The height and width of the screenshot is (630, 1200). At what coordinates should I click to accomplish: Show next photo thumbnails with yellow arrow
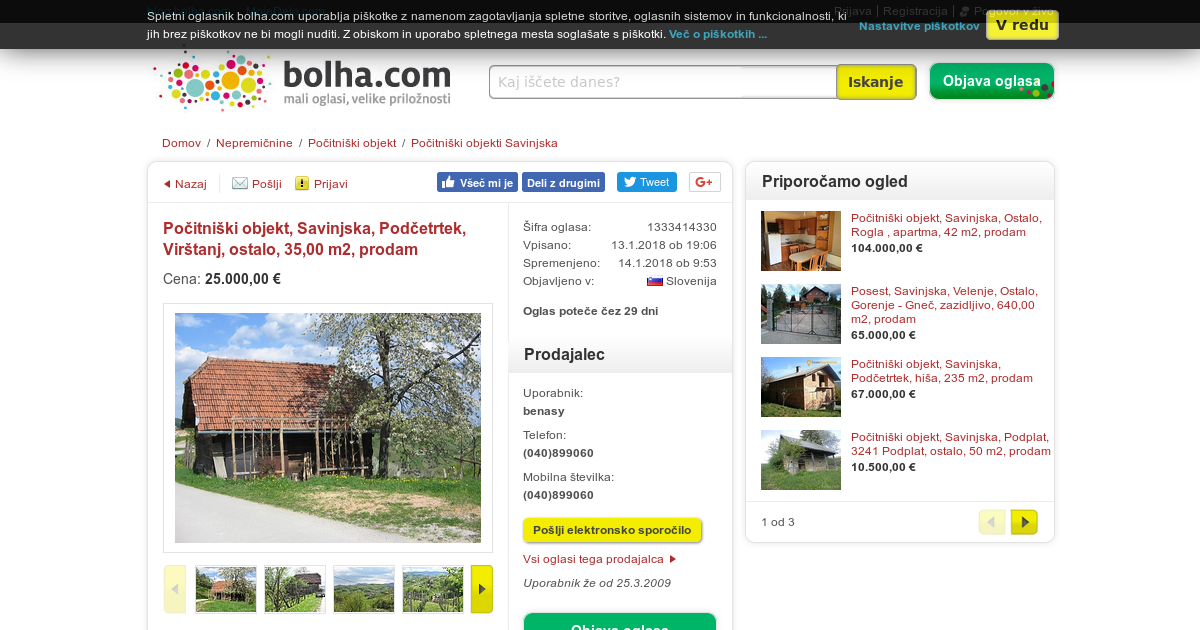pos(482,589)
